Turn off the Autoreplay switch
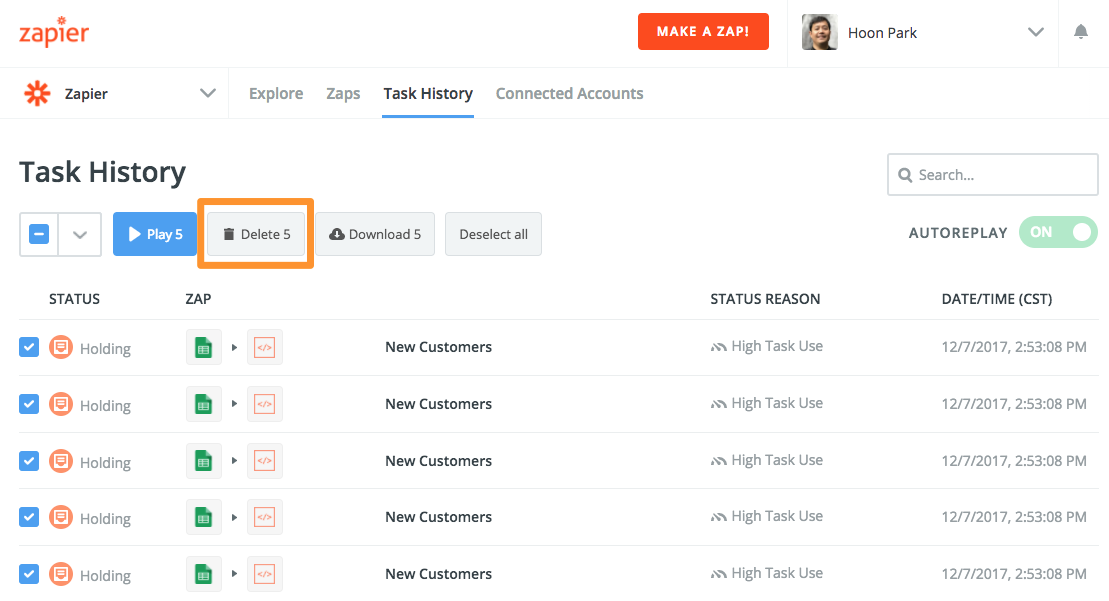Screen dimensions: 1109x601 point(1058,233)
